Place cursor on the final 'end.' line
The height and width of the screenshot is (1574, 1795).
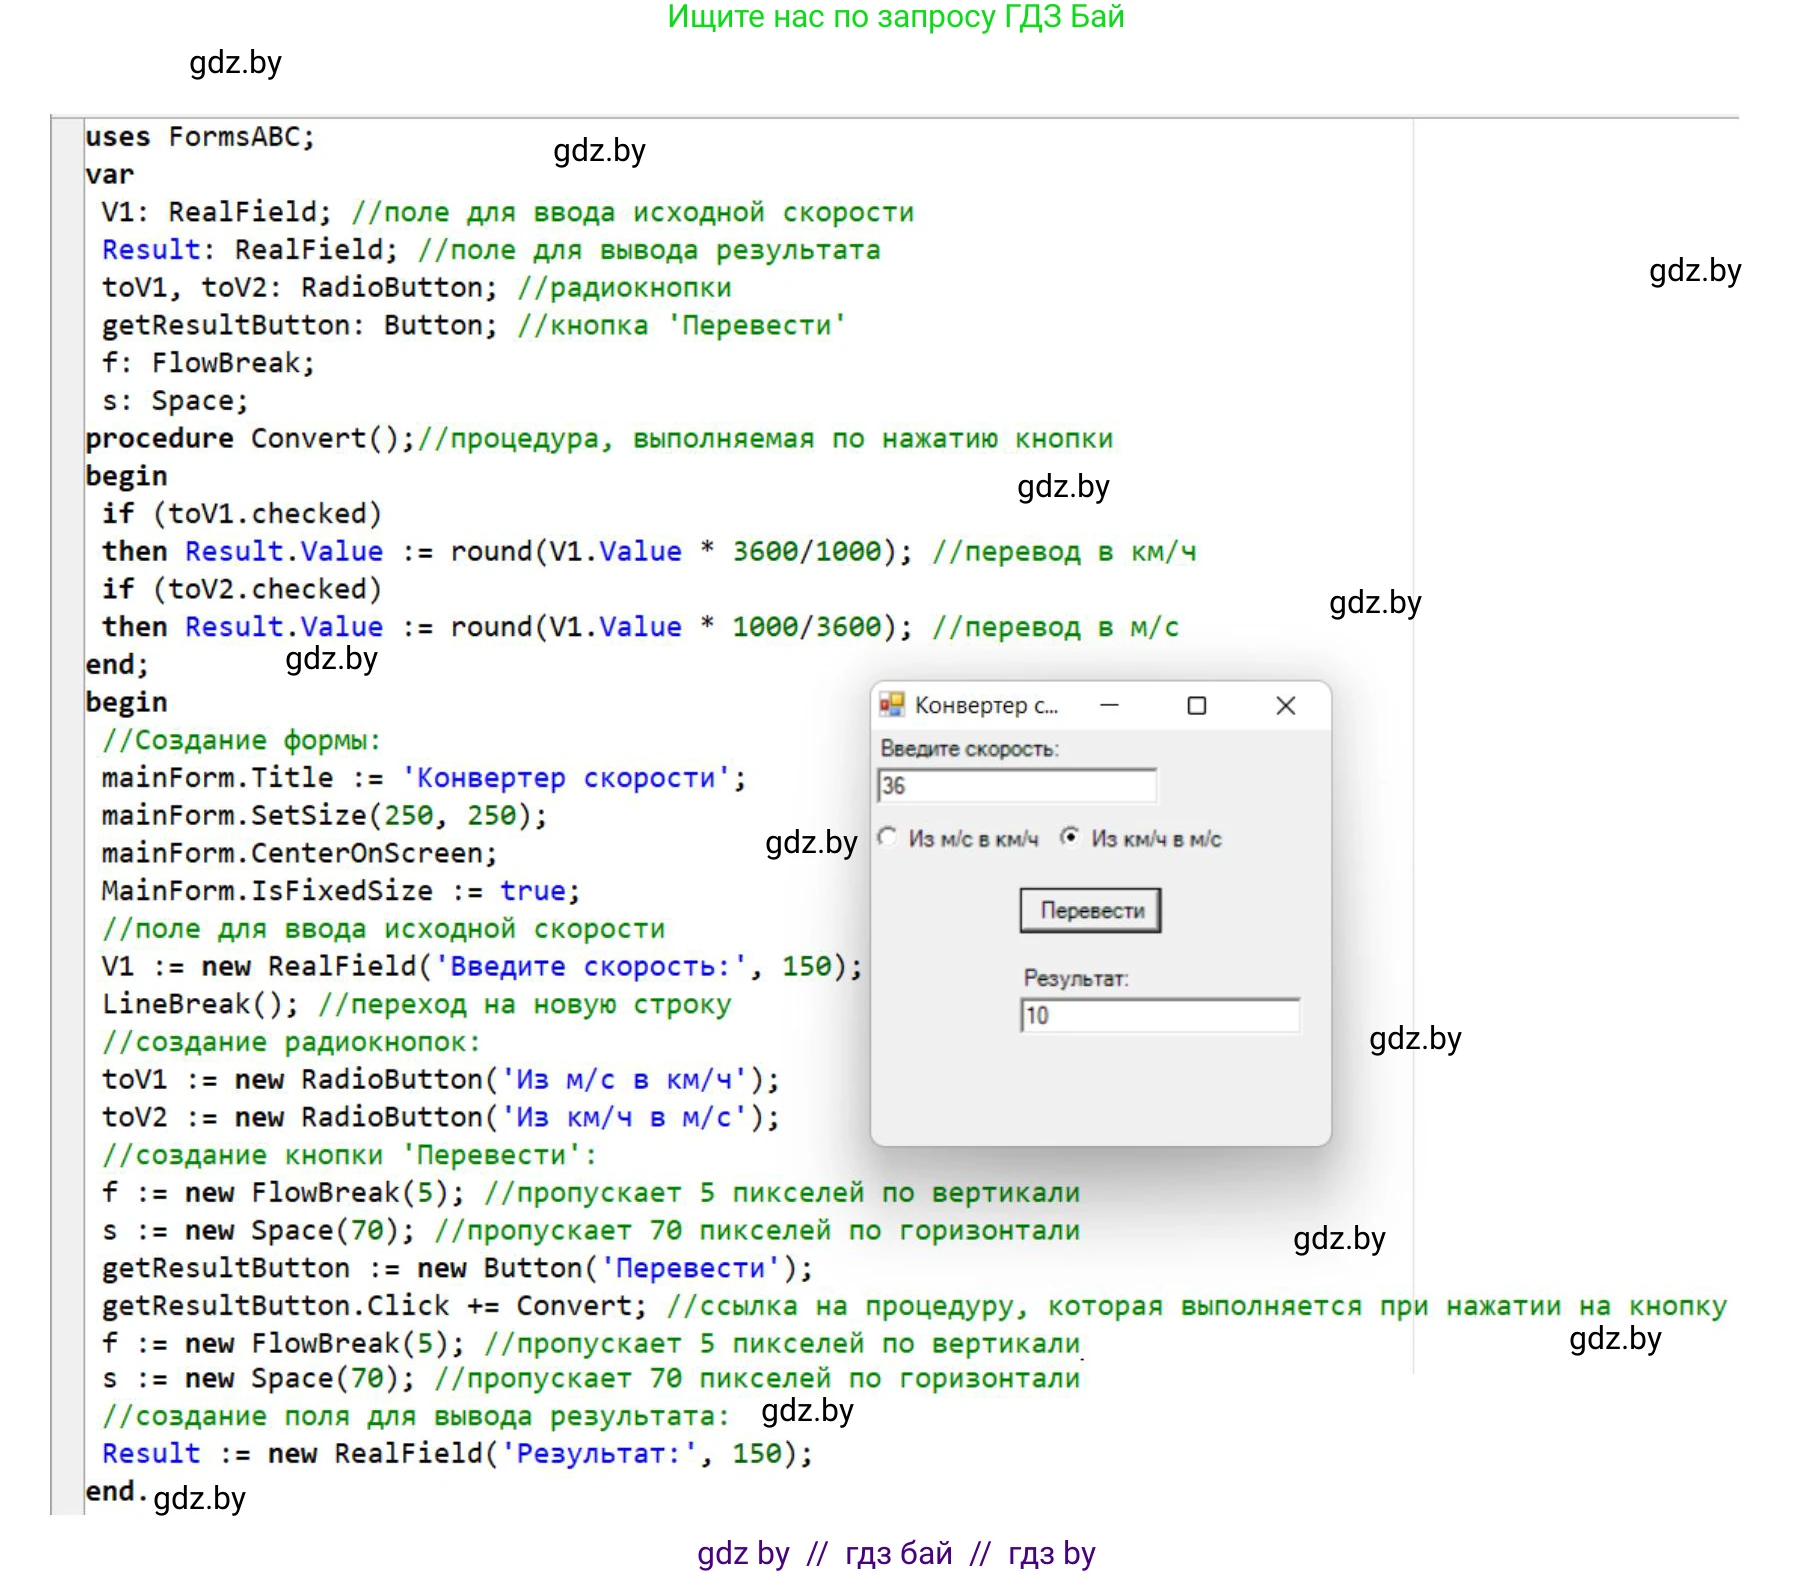112,1492
